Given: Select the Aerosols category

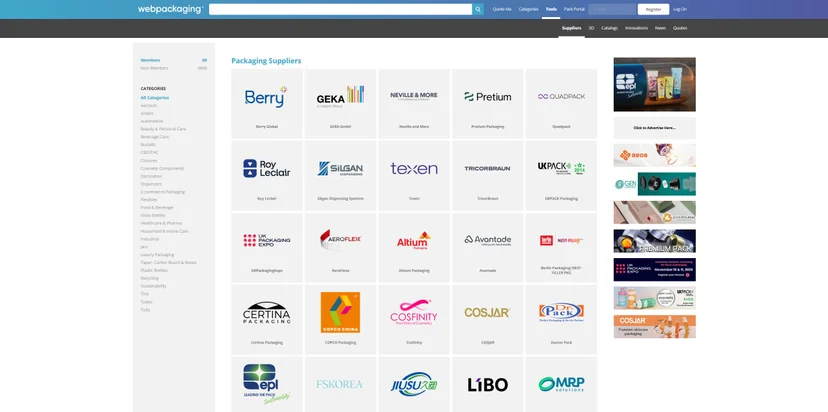Looking at the screenshot, I should pos(148,106).
